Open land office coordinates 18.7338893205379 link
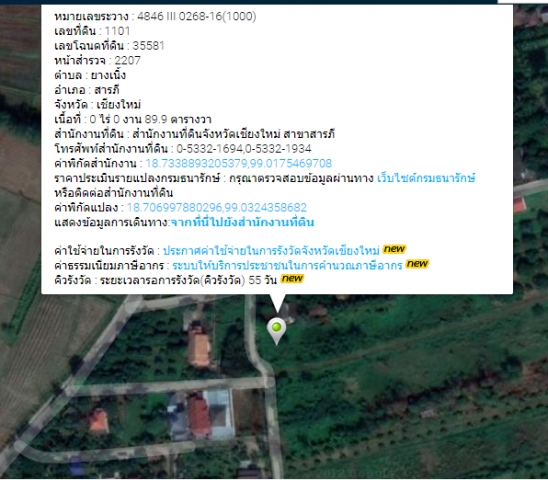Viewport: 548px width, 480px height. 238,163
